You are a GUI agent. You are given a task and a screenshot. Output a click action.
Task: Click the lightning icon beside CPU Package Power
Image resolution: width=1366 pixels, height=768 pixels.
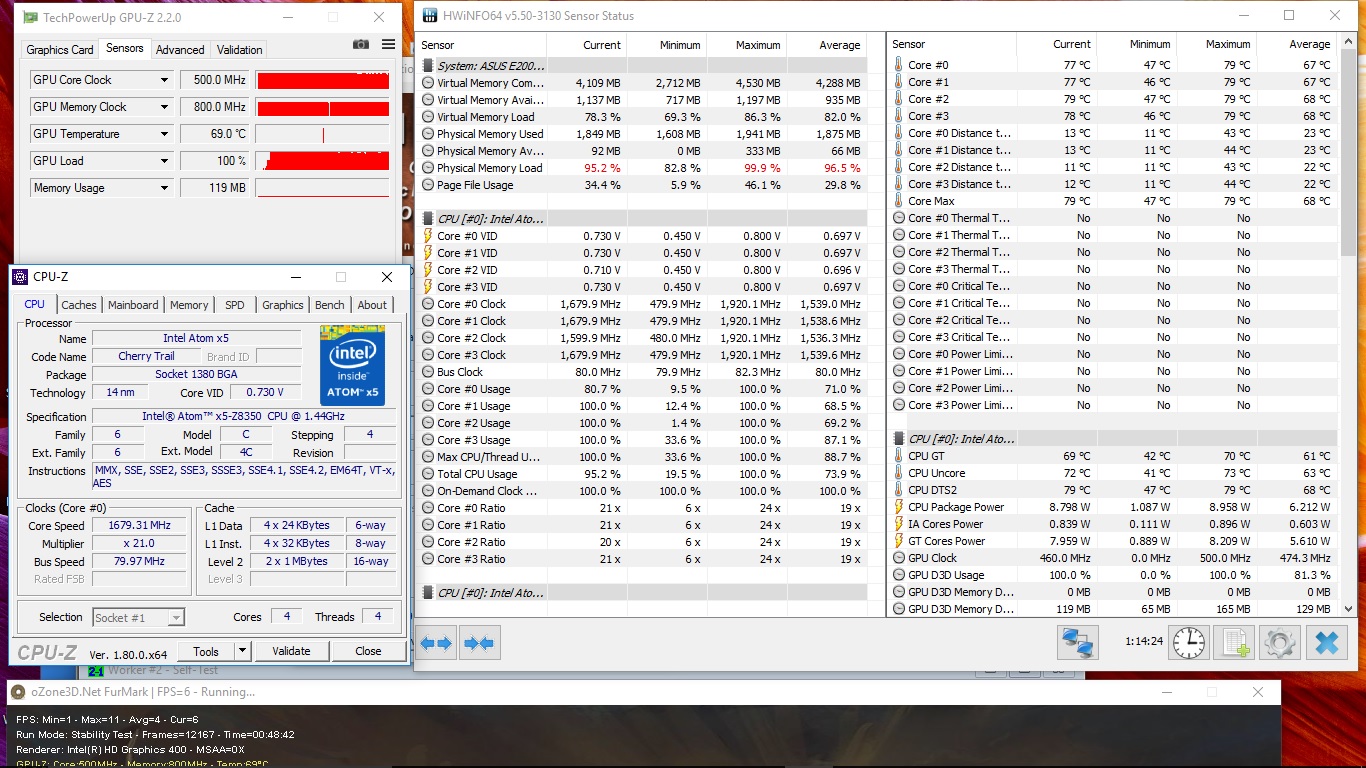pyautogui.click(x=898, y=507)
